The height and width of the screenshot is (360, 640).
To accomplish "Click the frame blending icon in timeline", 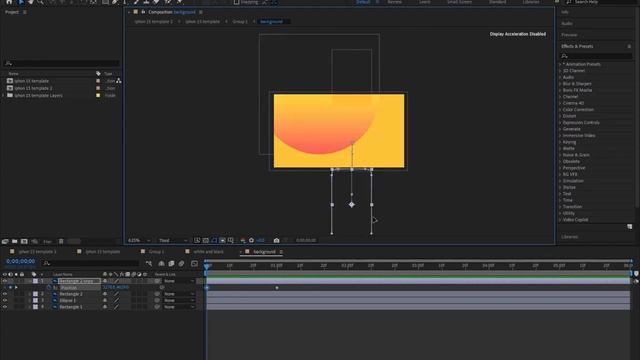I will pos(171,264).
